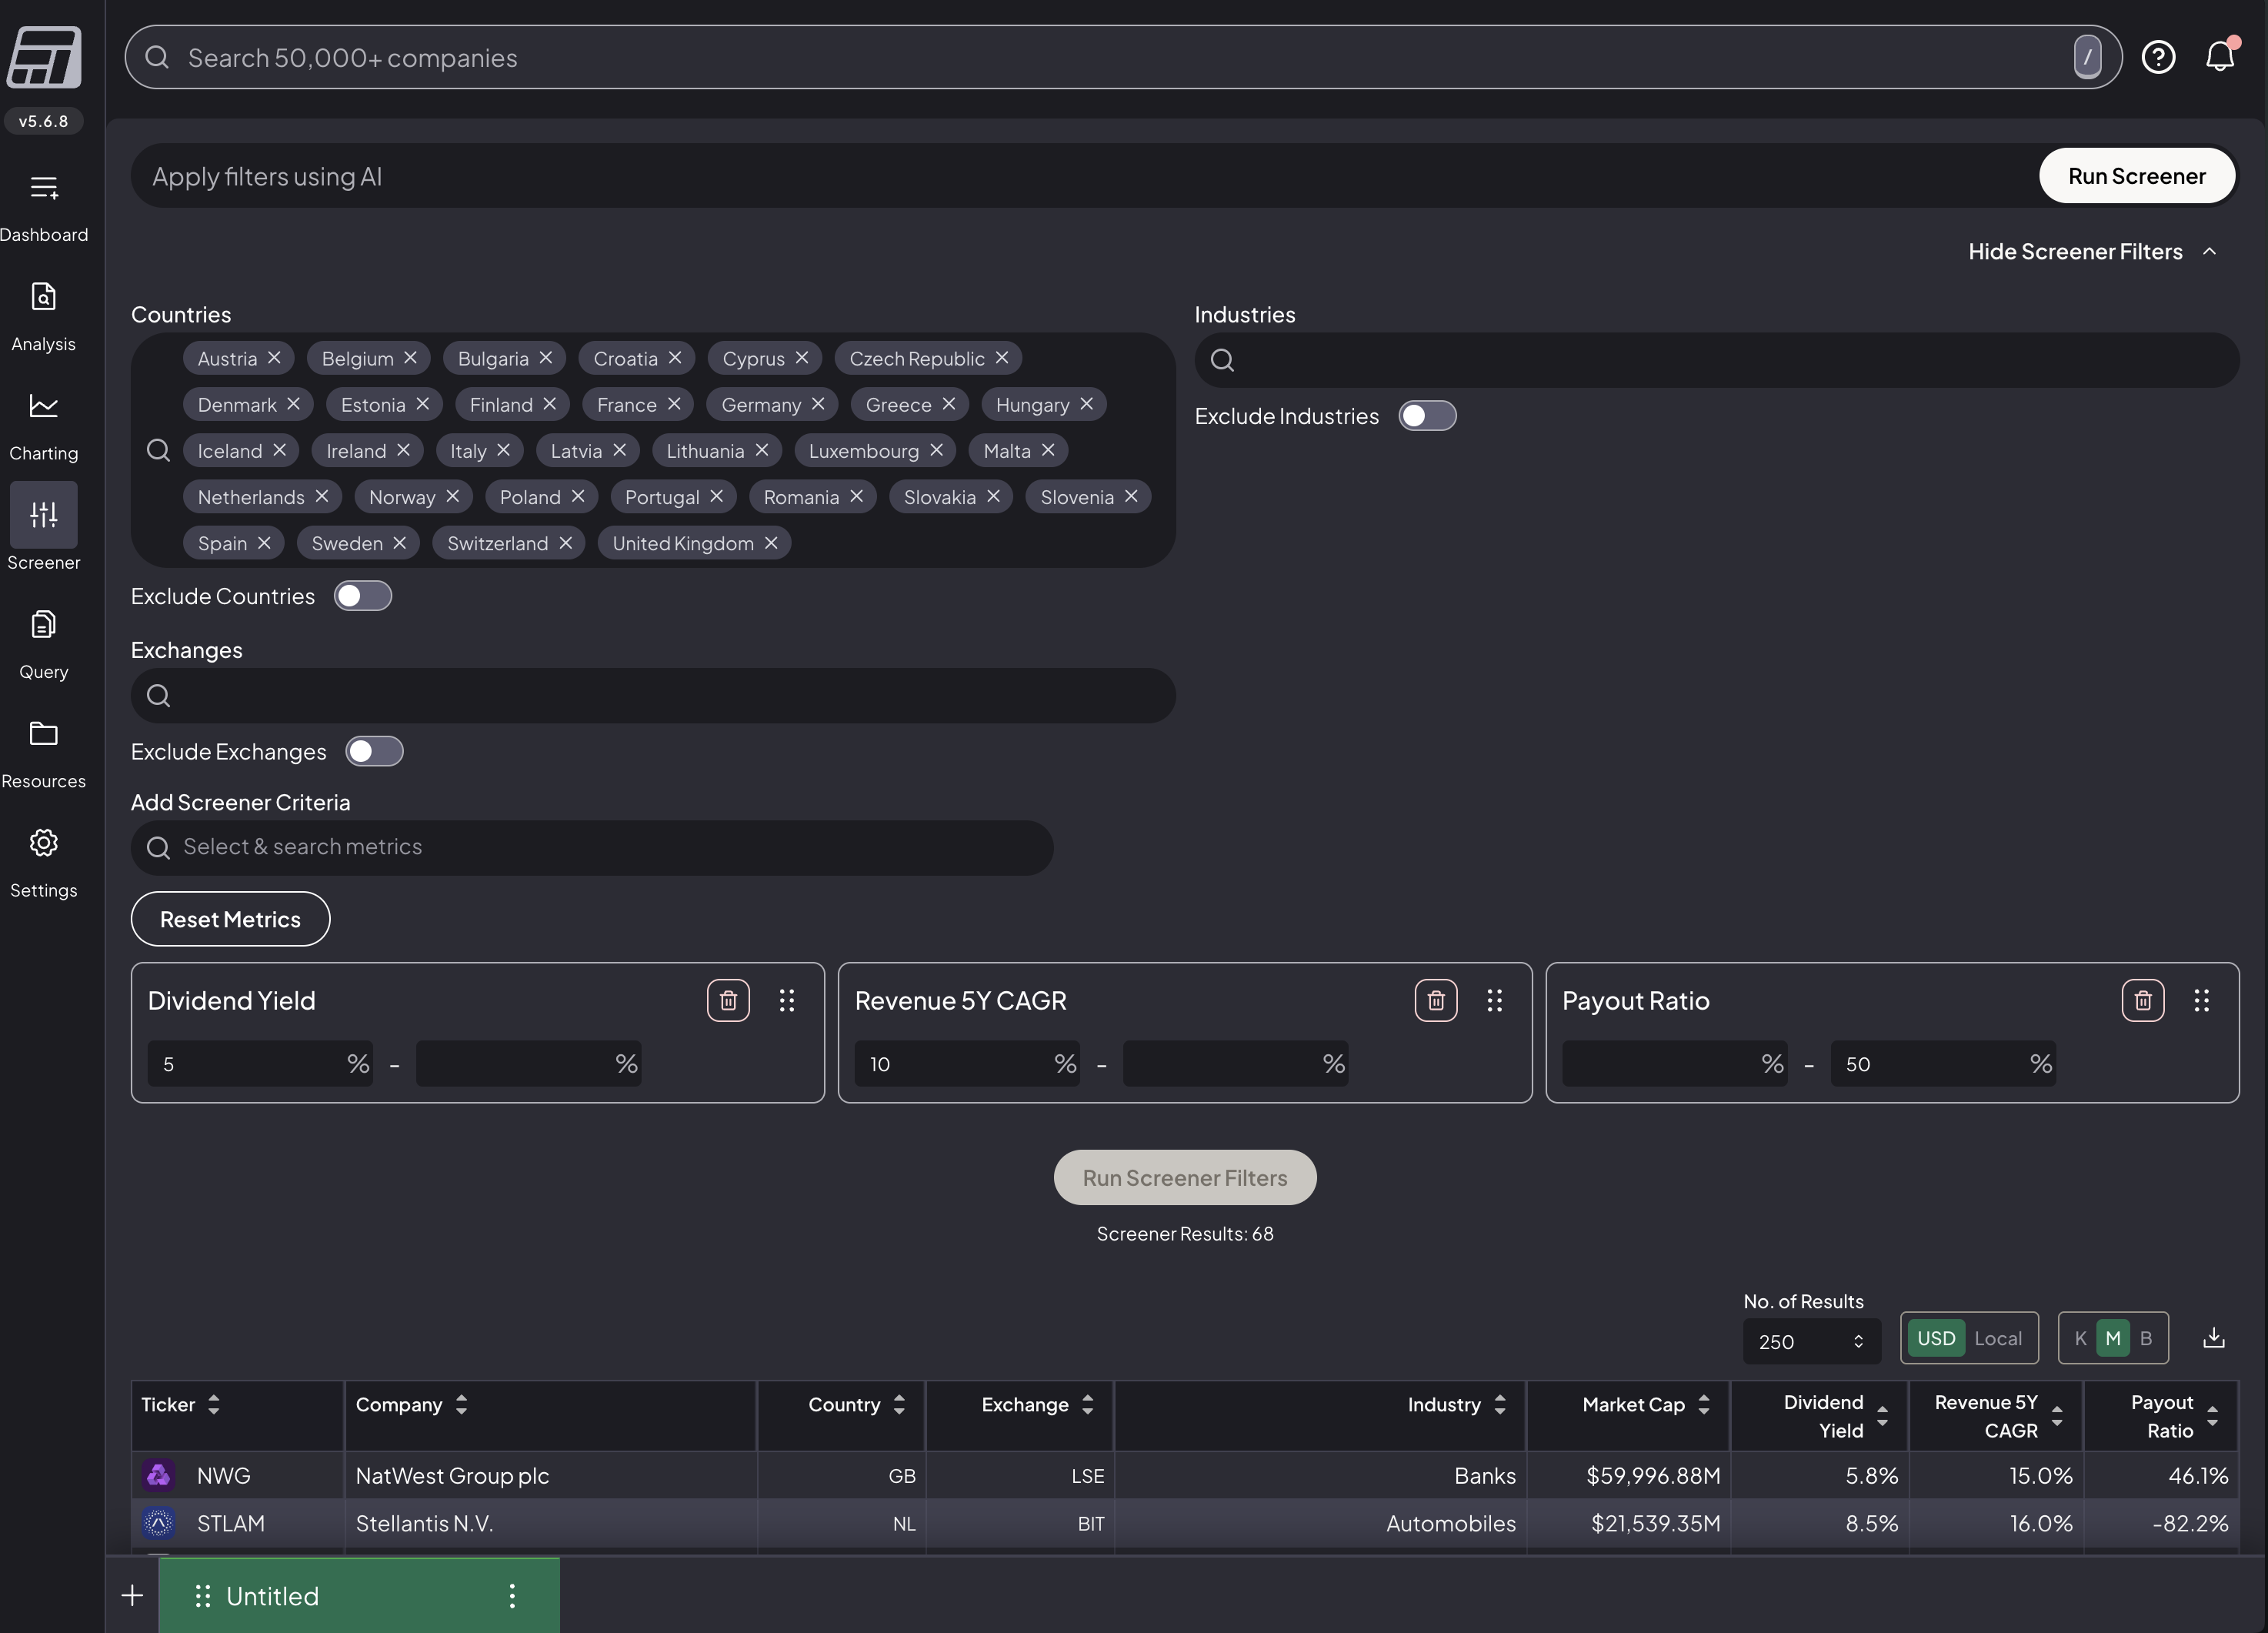Grab the Revenue 5Y CAGR drag handle
The image size is (2268, 1633).
click(1494, 1000)
